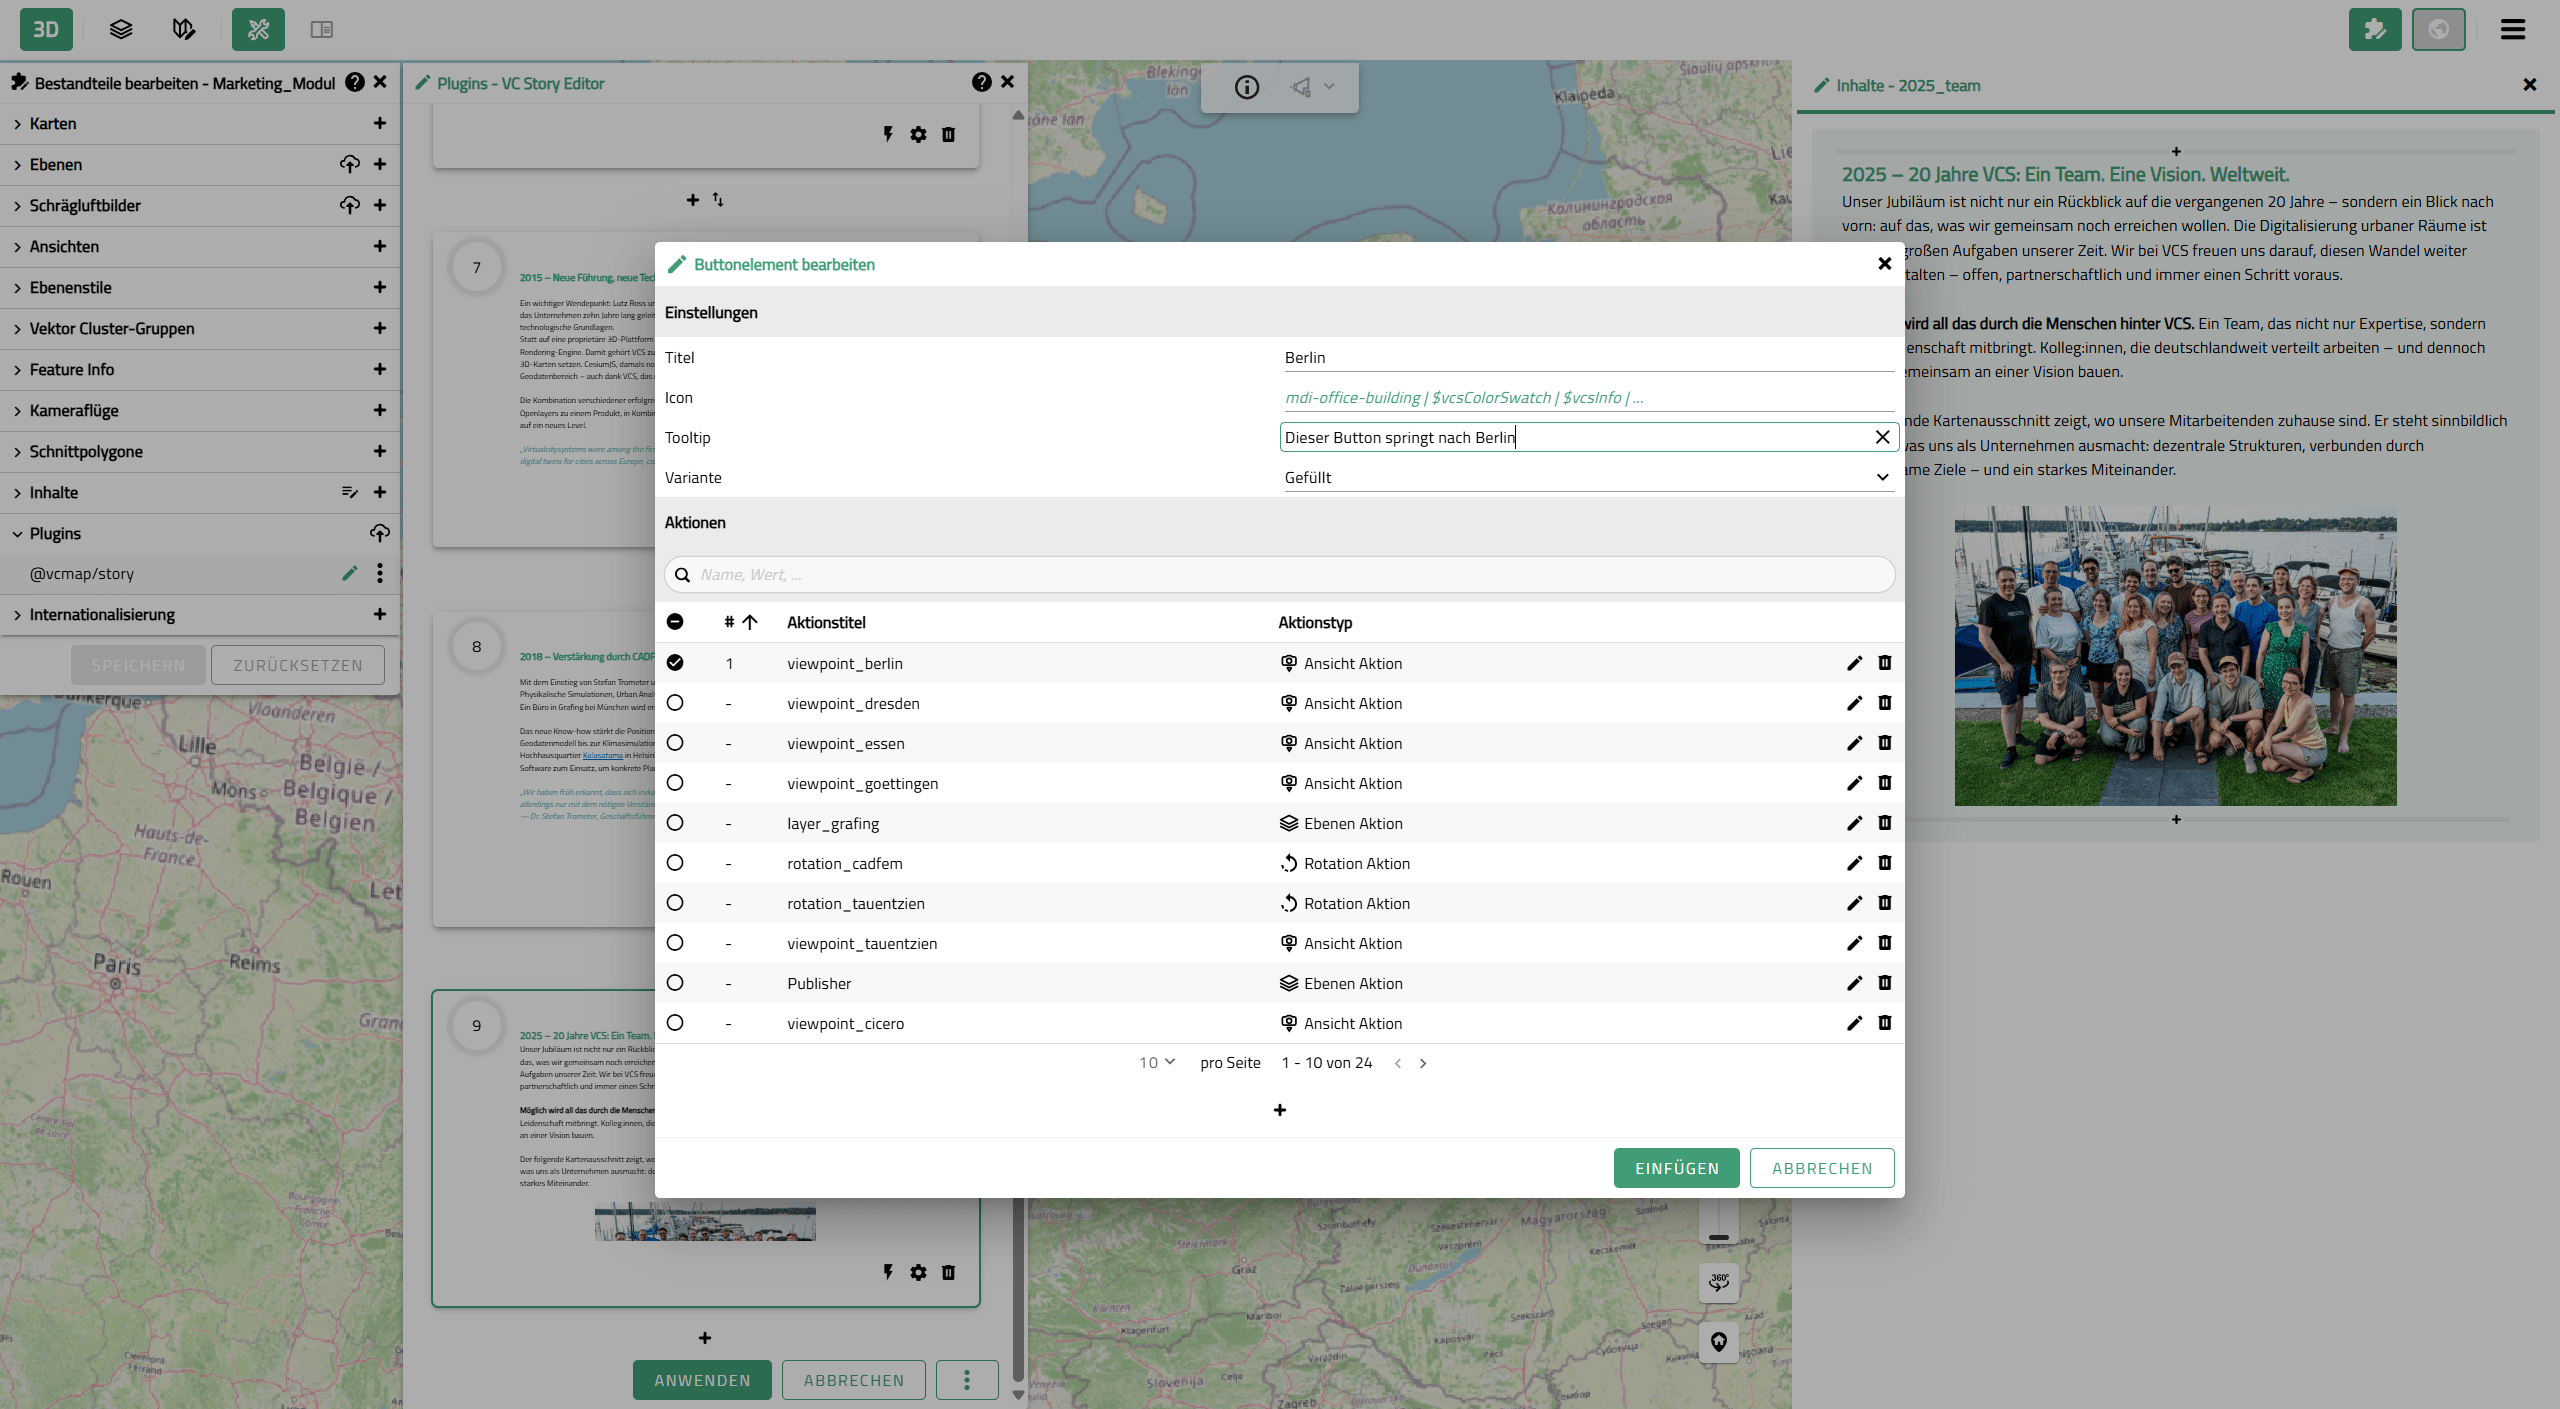This screenshot has width=2560, height=1409.
Task: Add a new action with the plus below table
Action: click(1280, 1110)
